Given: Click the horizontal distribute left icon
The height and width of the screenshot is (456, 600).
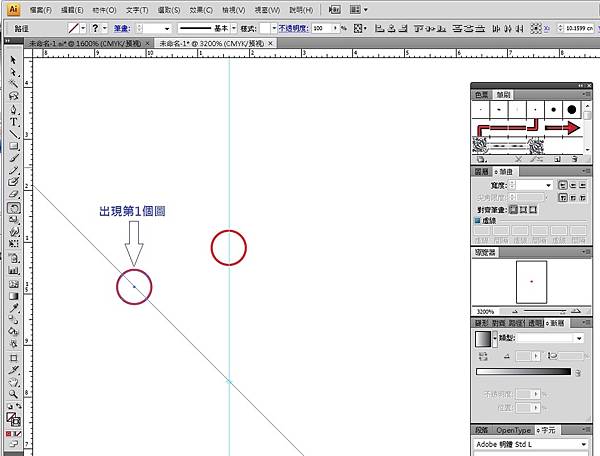Looking at the screenshot, I should pos(496,28).
